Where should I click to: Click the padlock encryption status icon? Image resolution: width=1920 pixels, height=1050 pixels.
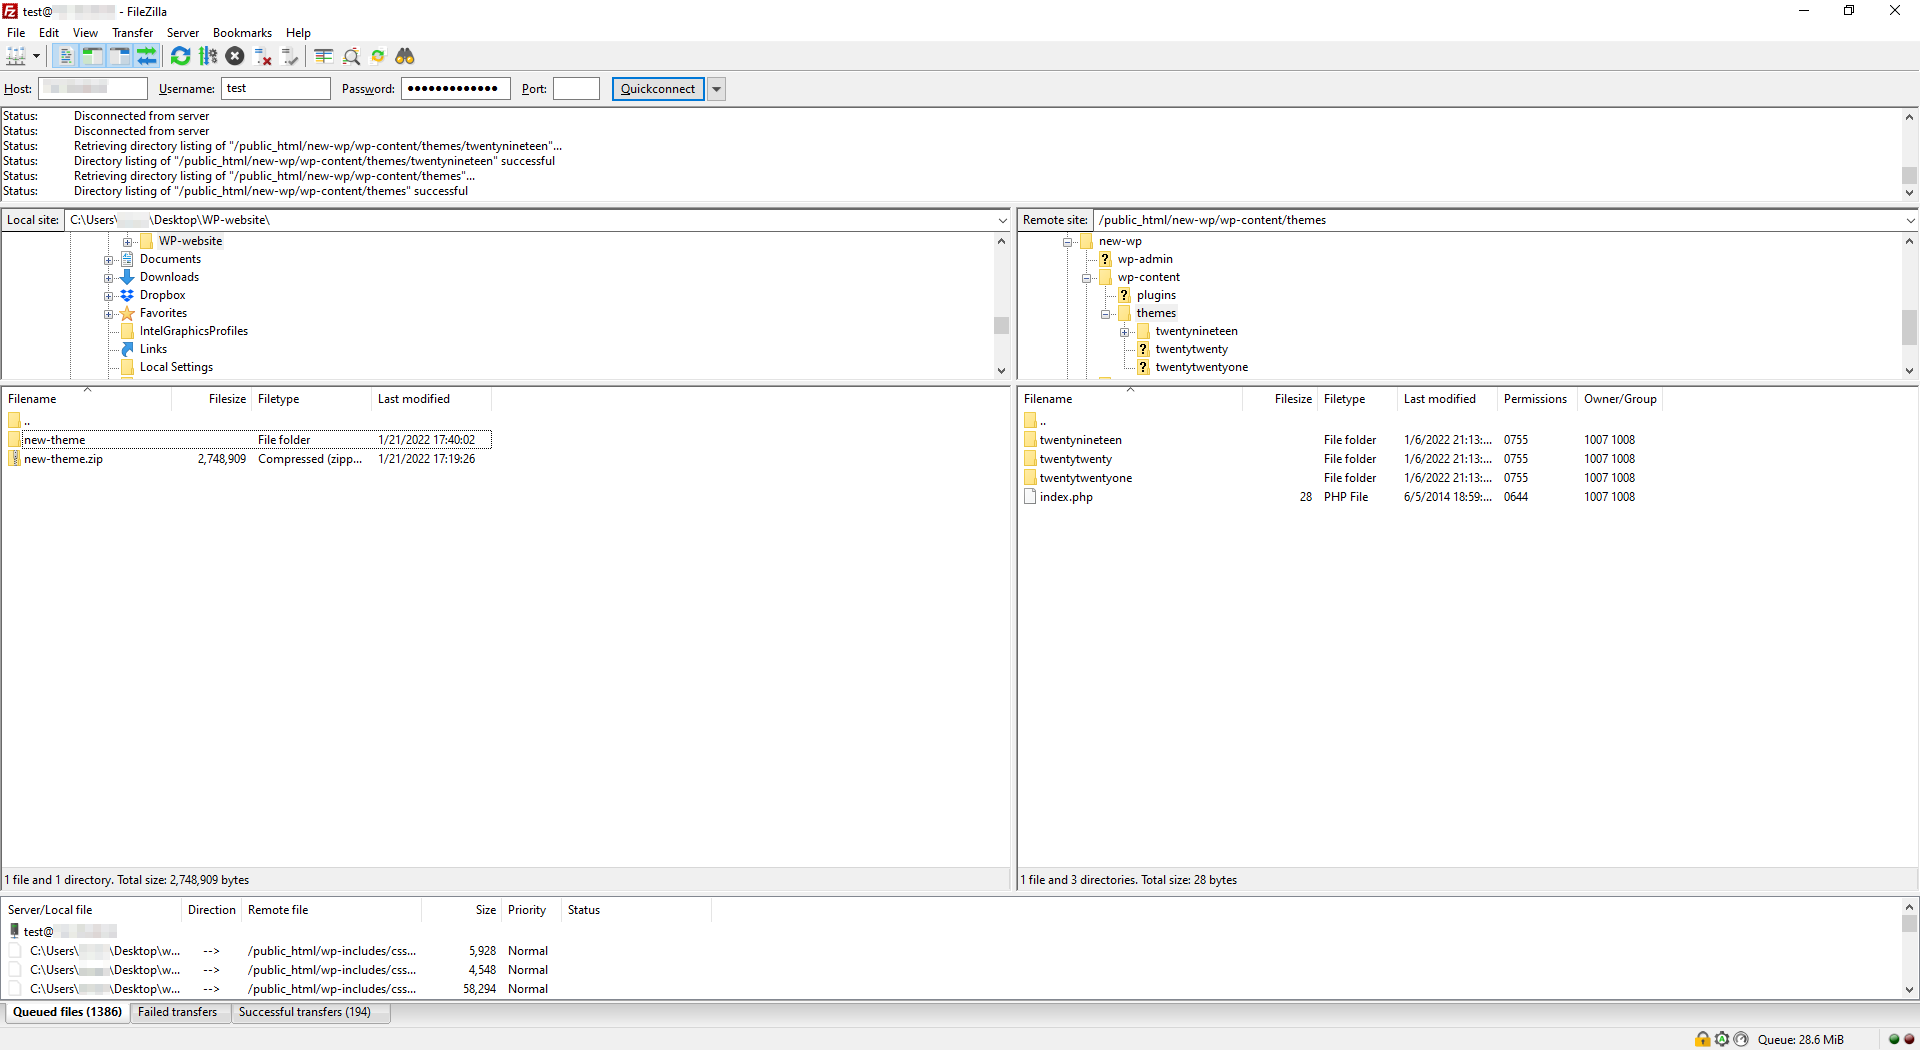point(1702,1039)
